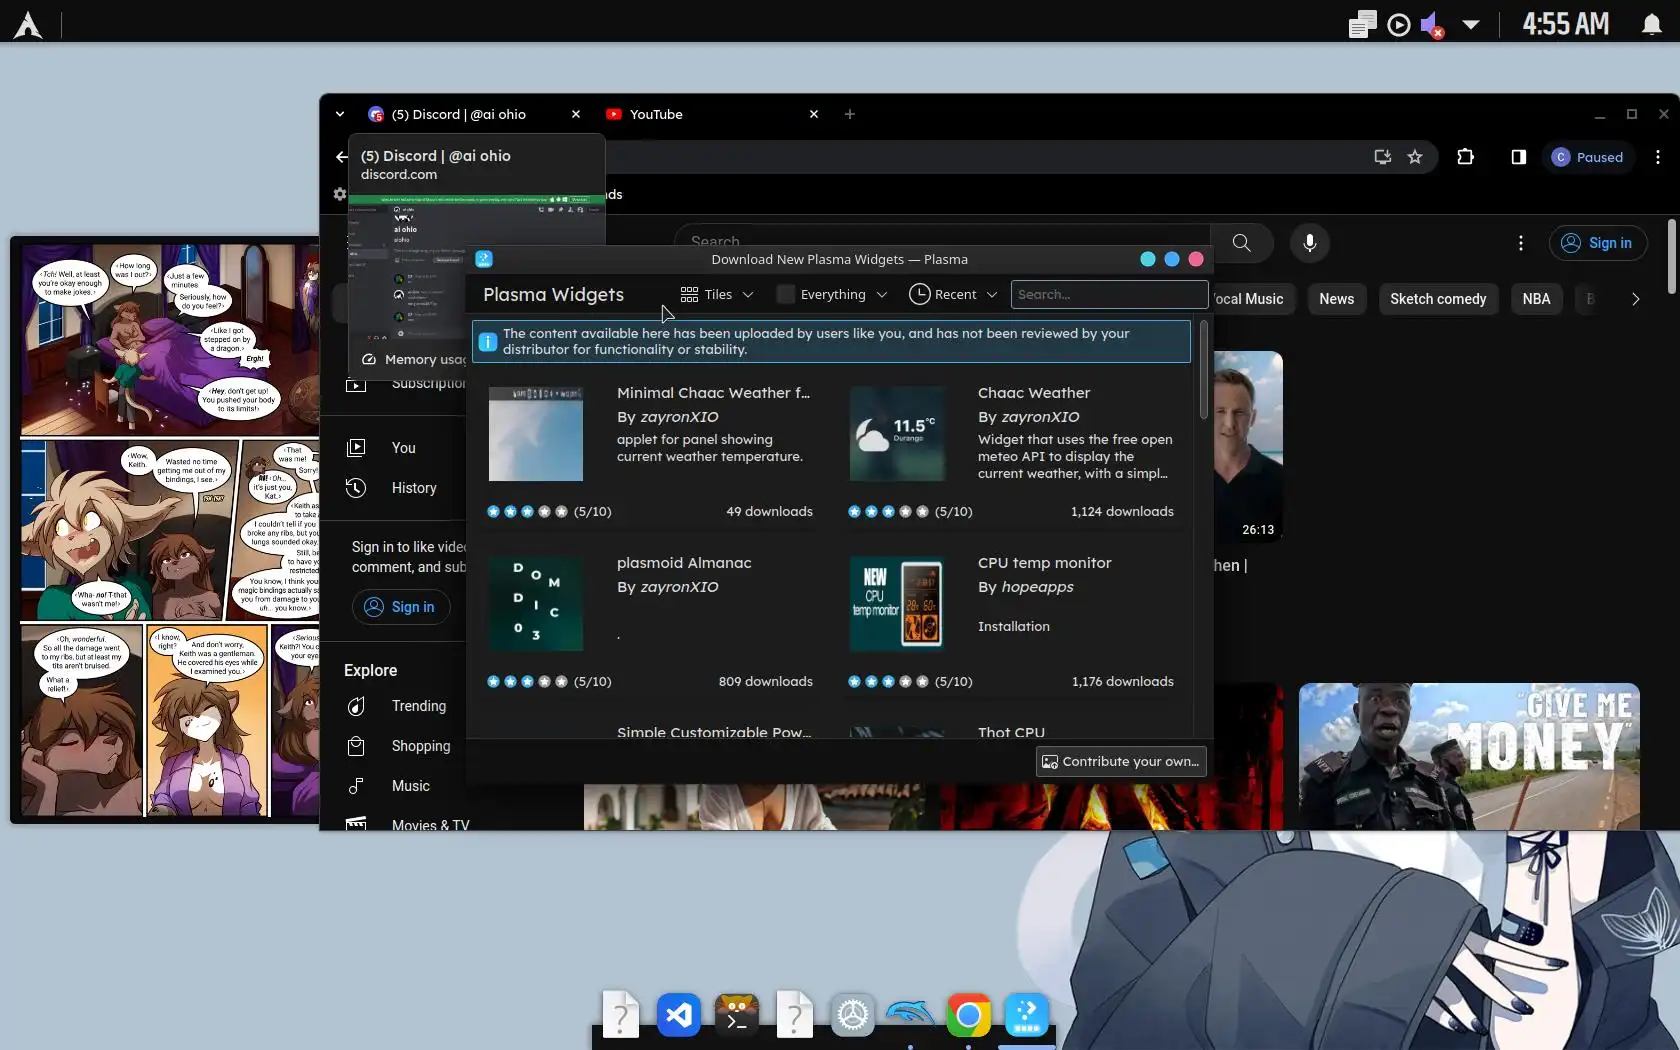
Task: Click the muted volume tray icon
Action: (x=1432, y=24)
